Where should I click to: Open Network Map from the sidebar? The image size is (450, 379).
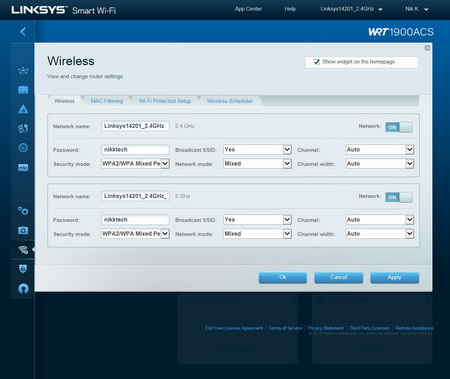23,70
